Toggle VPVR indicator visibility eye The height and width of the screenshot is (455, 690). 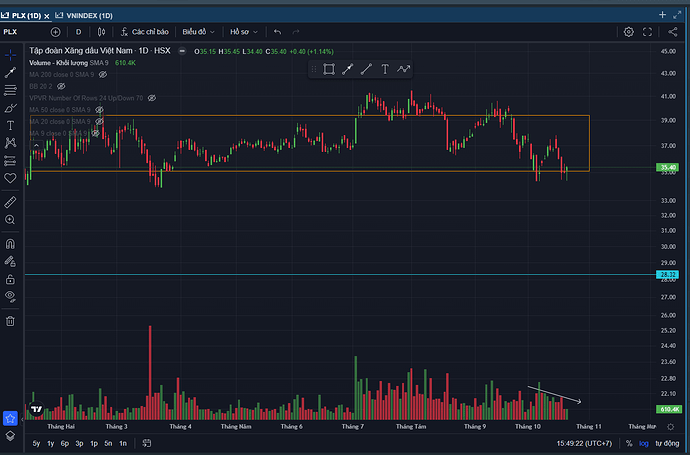(x=154, y=98)
